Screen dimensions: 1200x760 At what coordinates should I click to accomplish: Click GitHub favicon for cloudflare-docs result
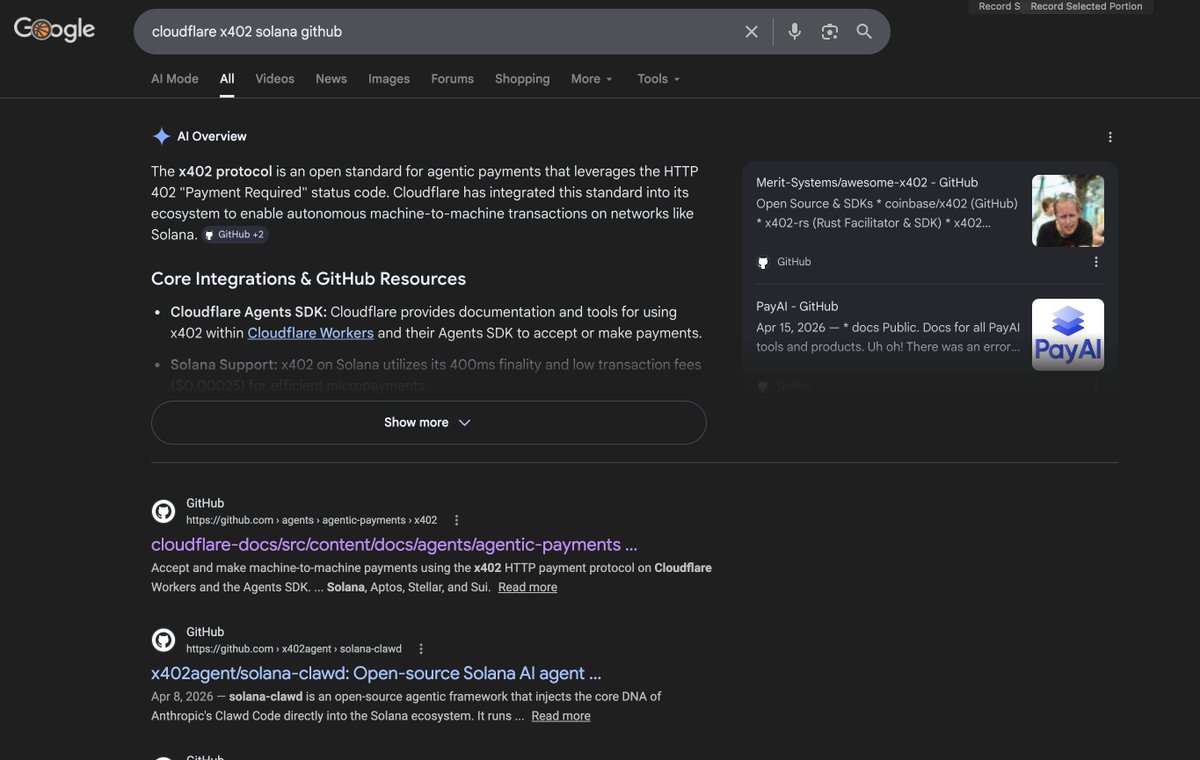pyautogui.click(x=163, y=511)
